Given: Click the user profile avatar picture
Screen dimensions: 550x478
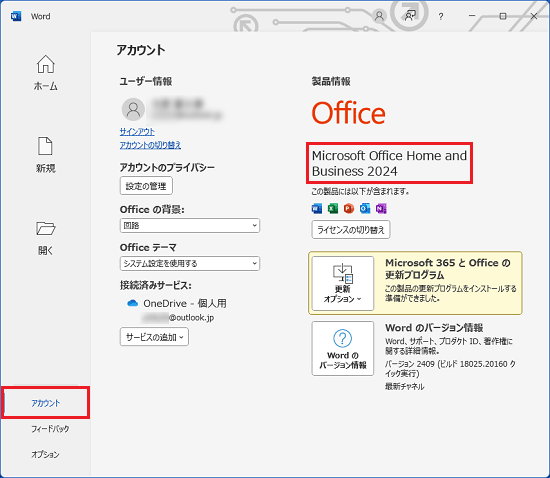Looking at the screenshot, I should click(x=133, y=109).
